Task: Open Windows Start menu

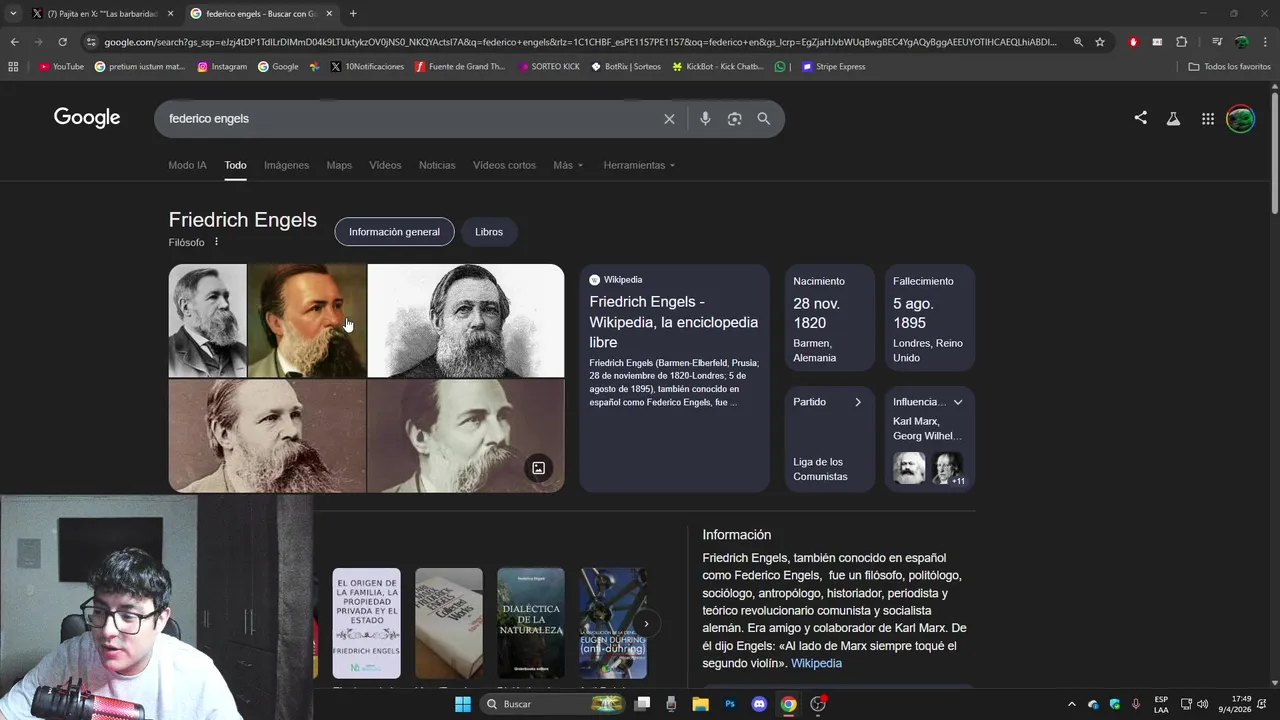Action: [462, 704]
